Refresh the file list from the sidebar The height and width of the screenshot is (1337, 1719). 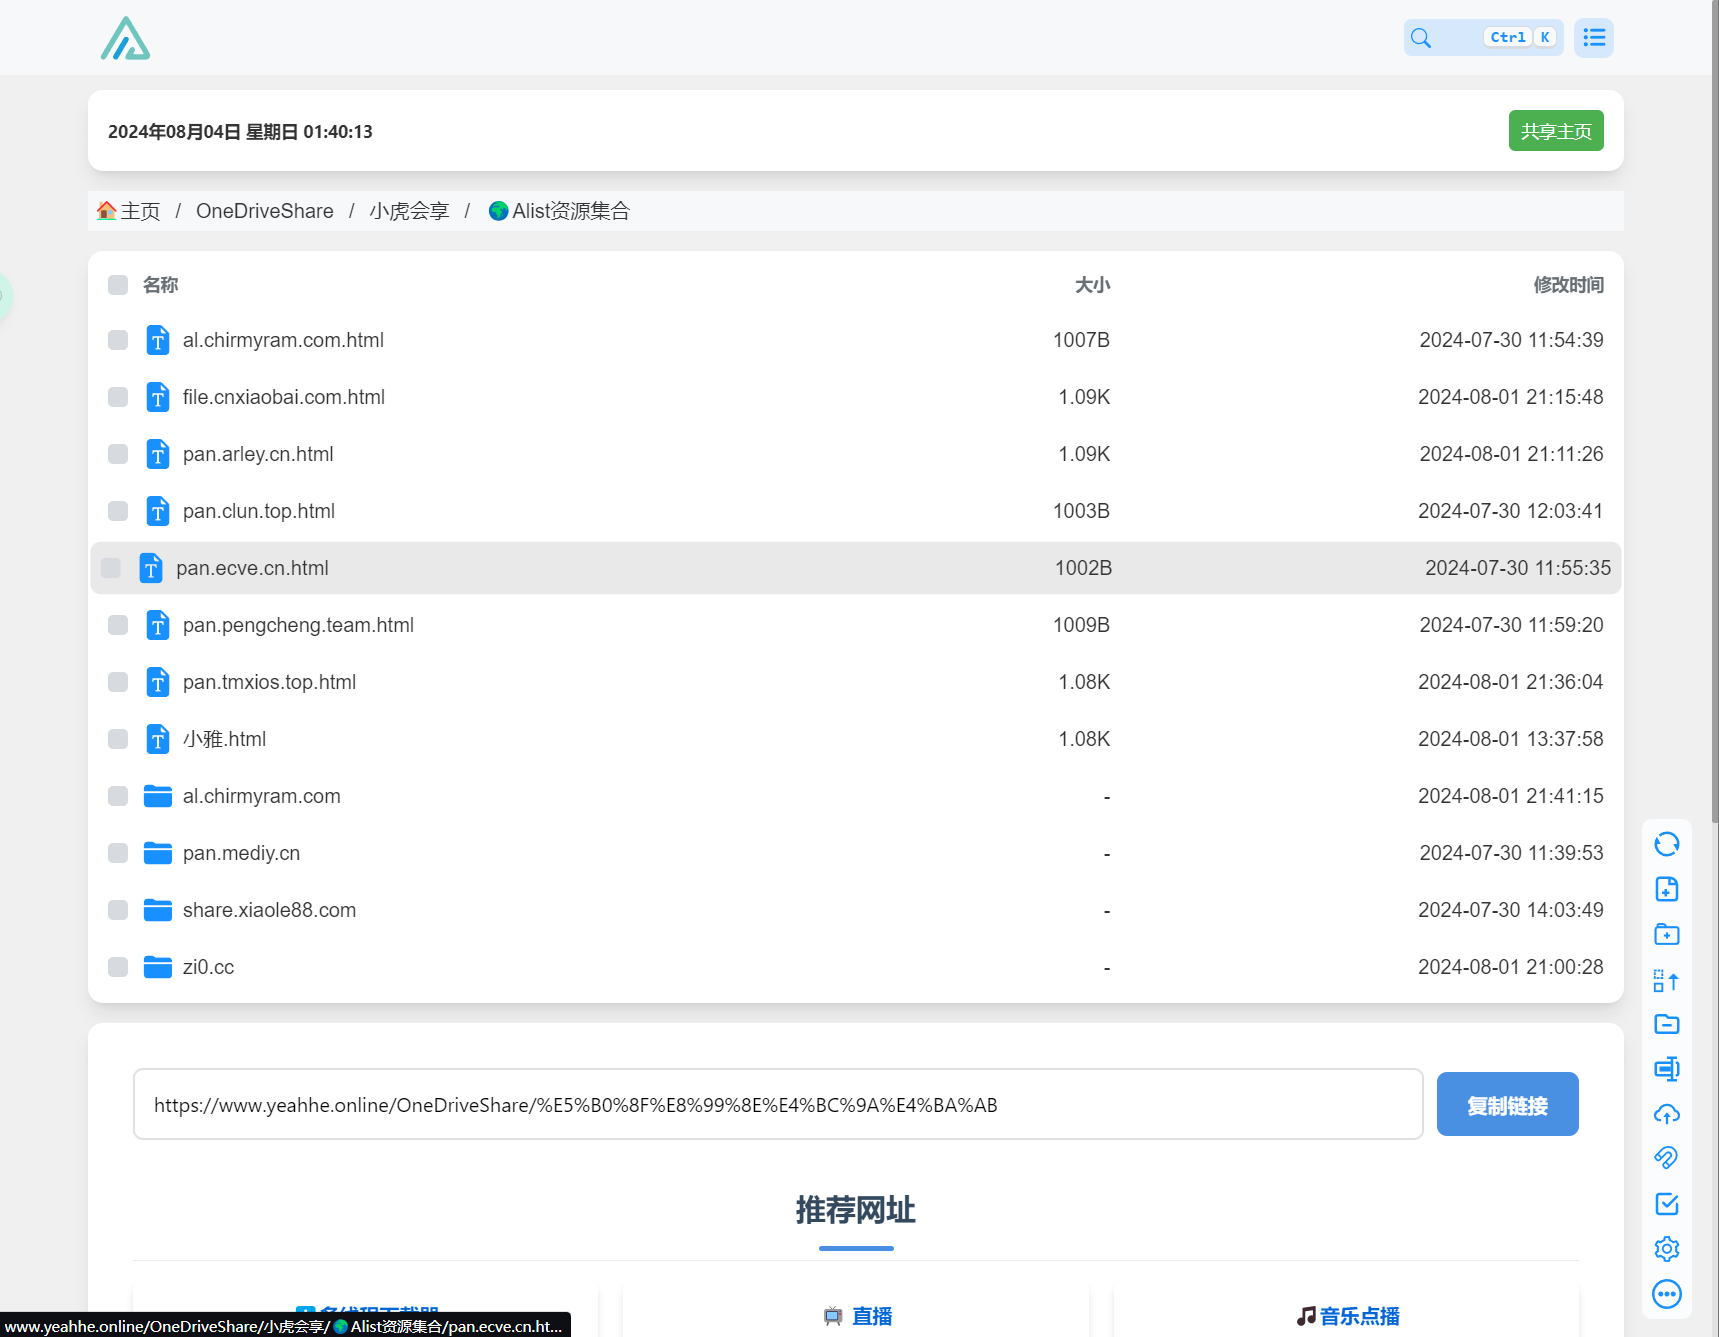tap(1667, 844)
